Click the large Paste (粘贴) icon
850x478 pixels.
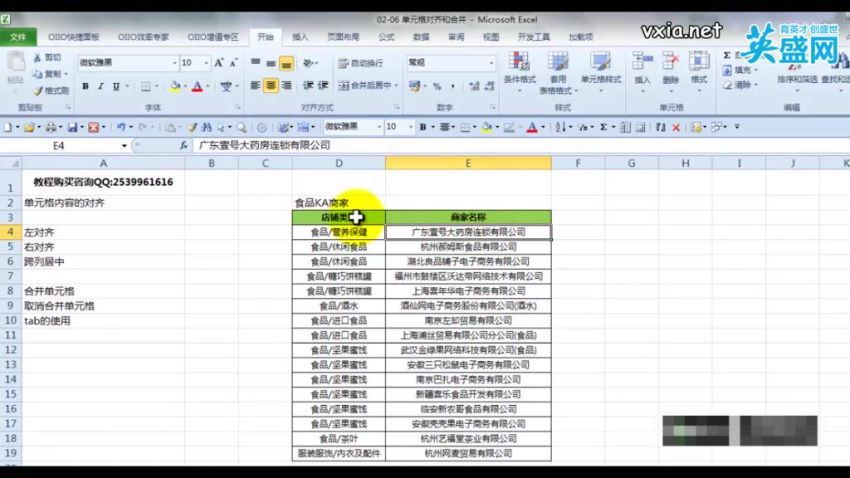tap(16, 62)
